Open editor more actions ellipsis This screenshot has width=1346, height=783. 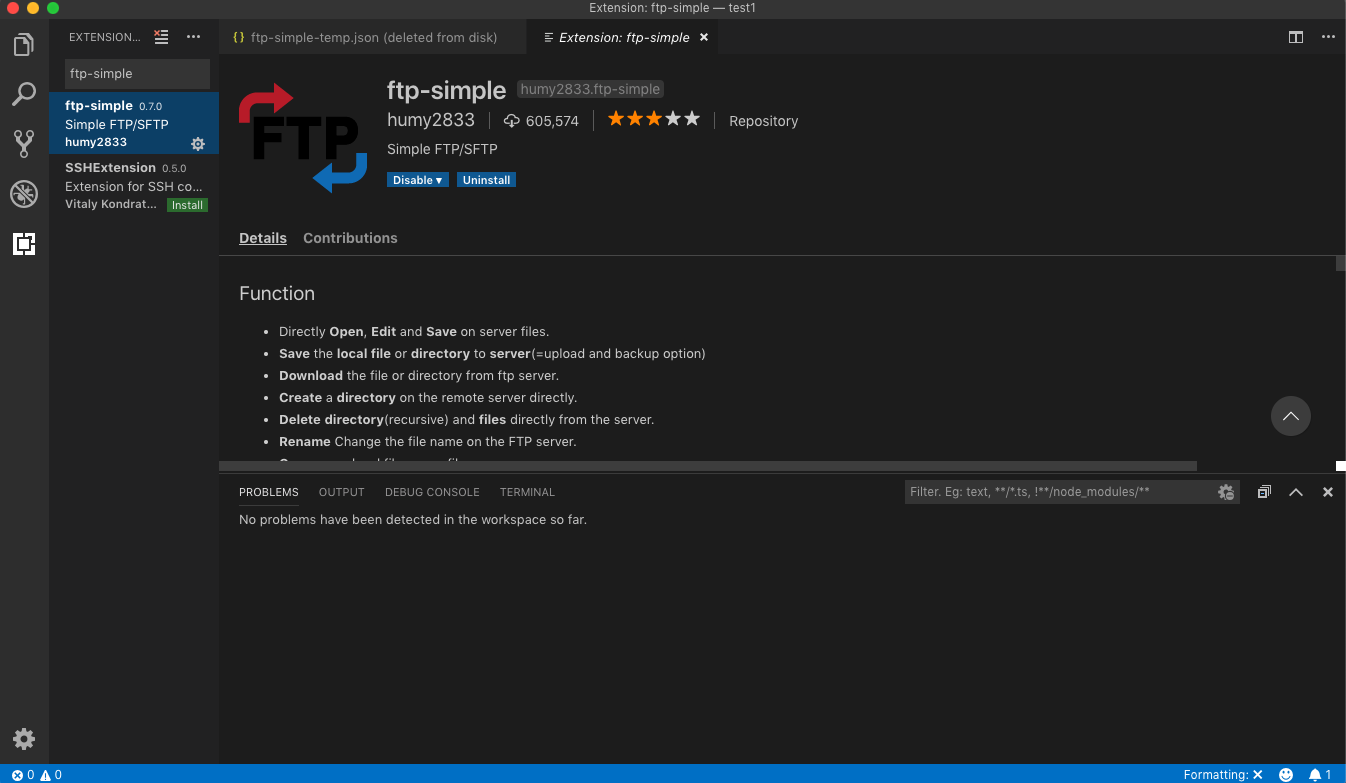[1328, 37]
